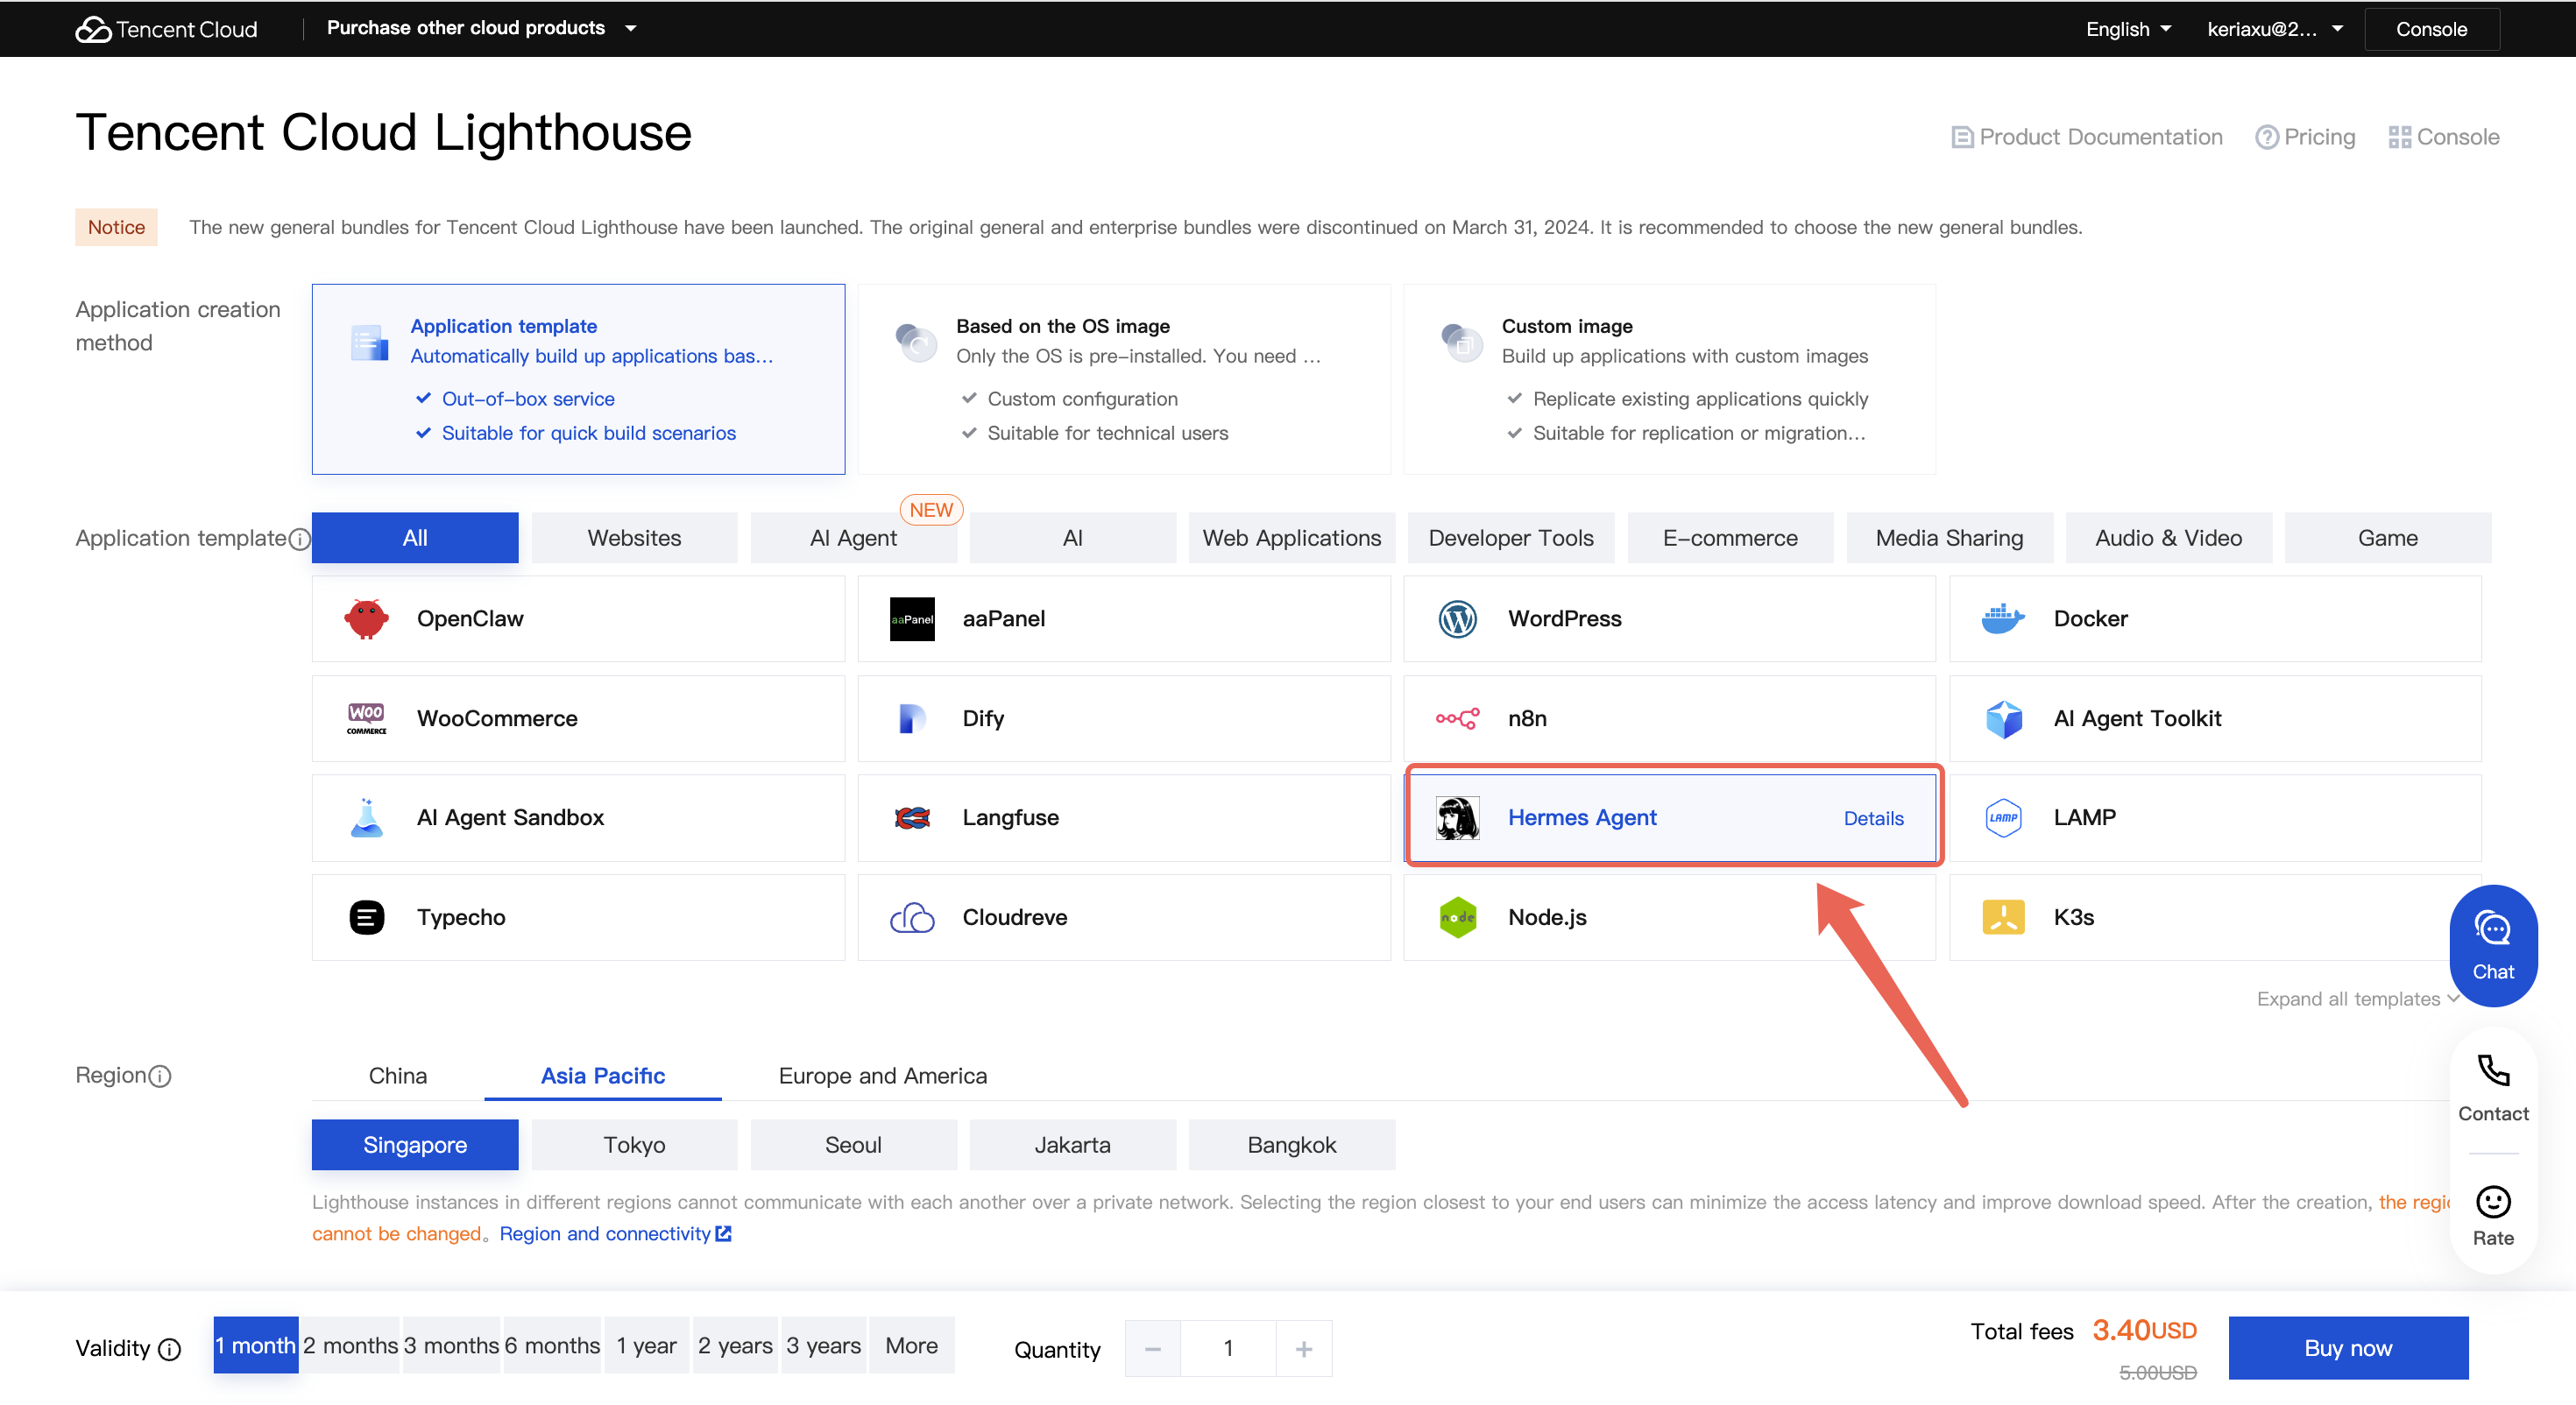This screenshot has width=2576, height=1405.
Task: Click the Buy now button
Action: 2347,1347
